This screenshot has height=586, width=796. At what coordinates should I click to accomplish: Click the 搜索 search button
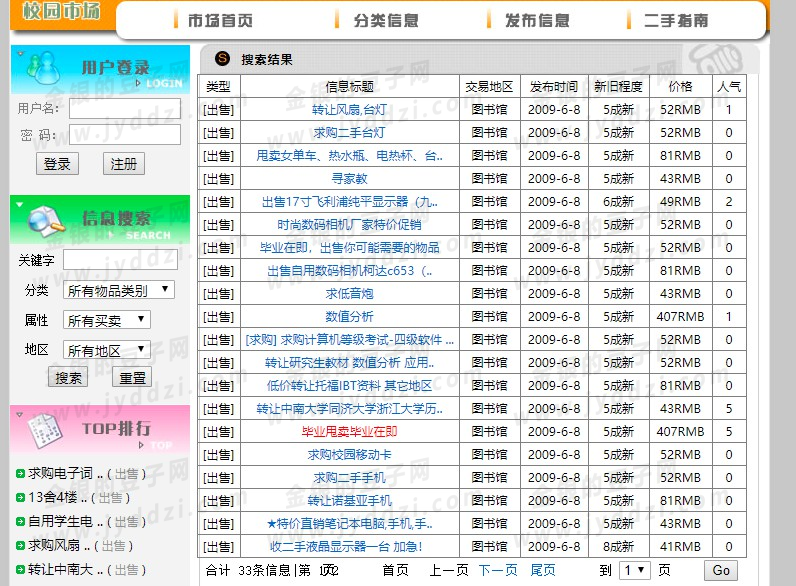point(68,377)
